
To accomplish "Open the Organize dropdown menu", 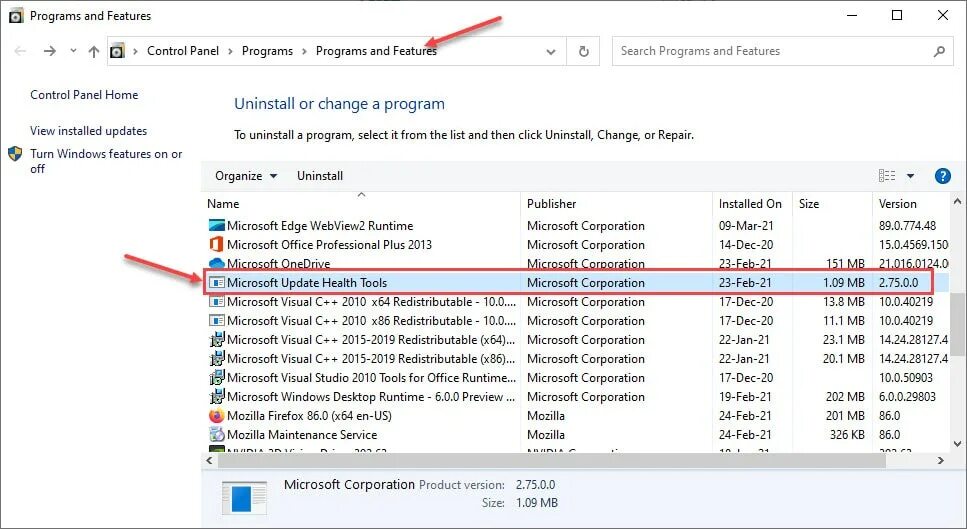I will click(x=246, y=176).
